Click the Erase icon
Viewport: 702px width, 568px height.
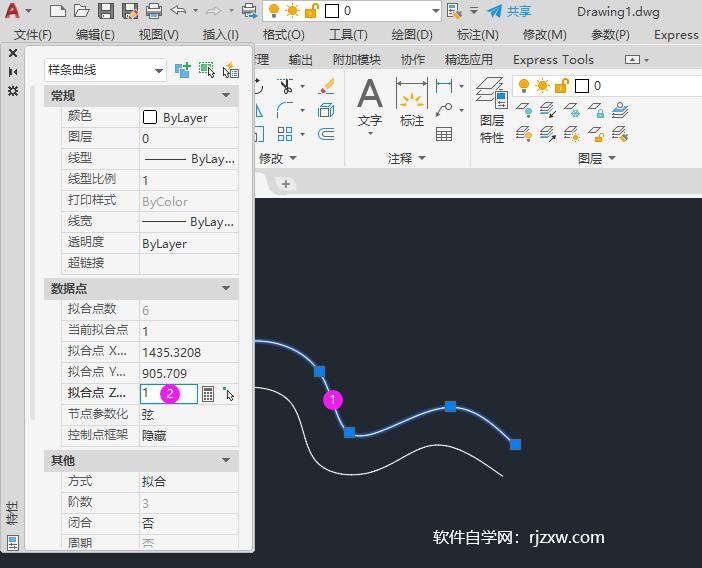(326, 85)
